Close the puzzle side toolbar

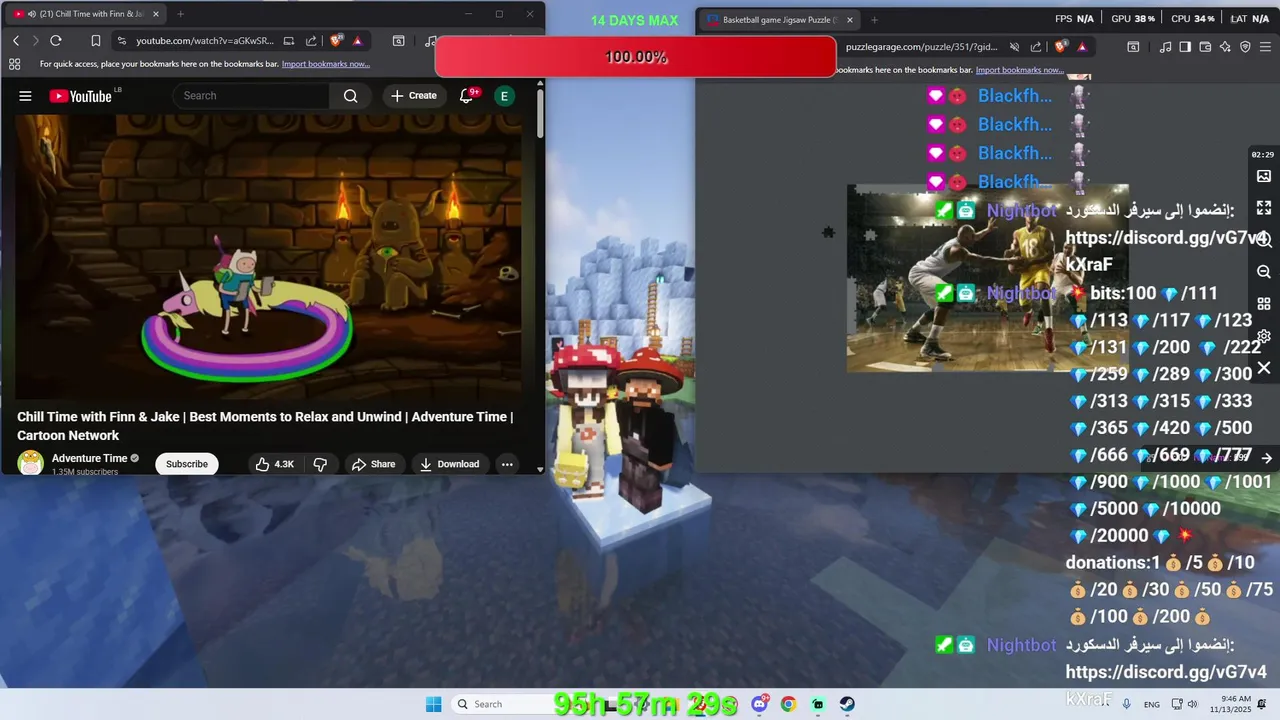click(1264, 369)
